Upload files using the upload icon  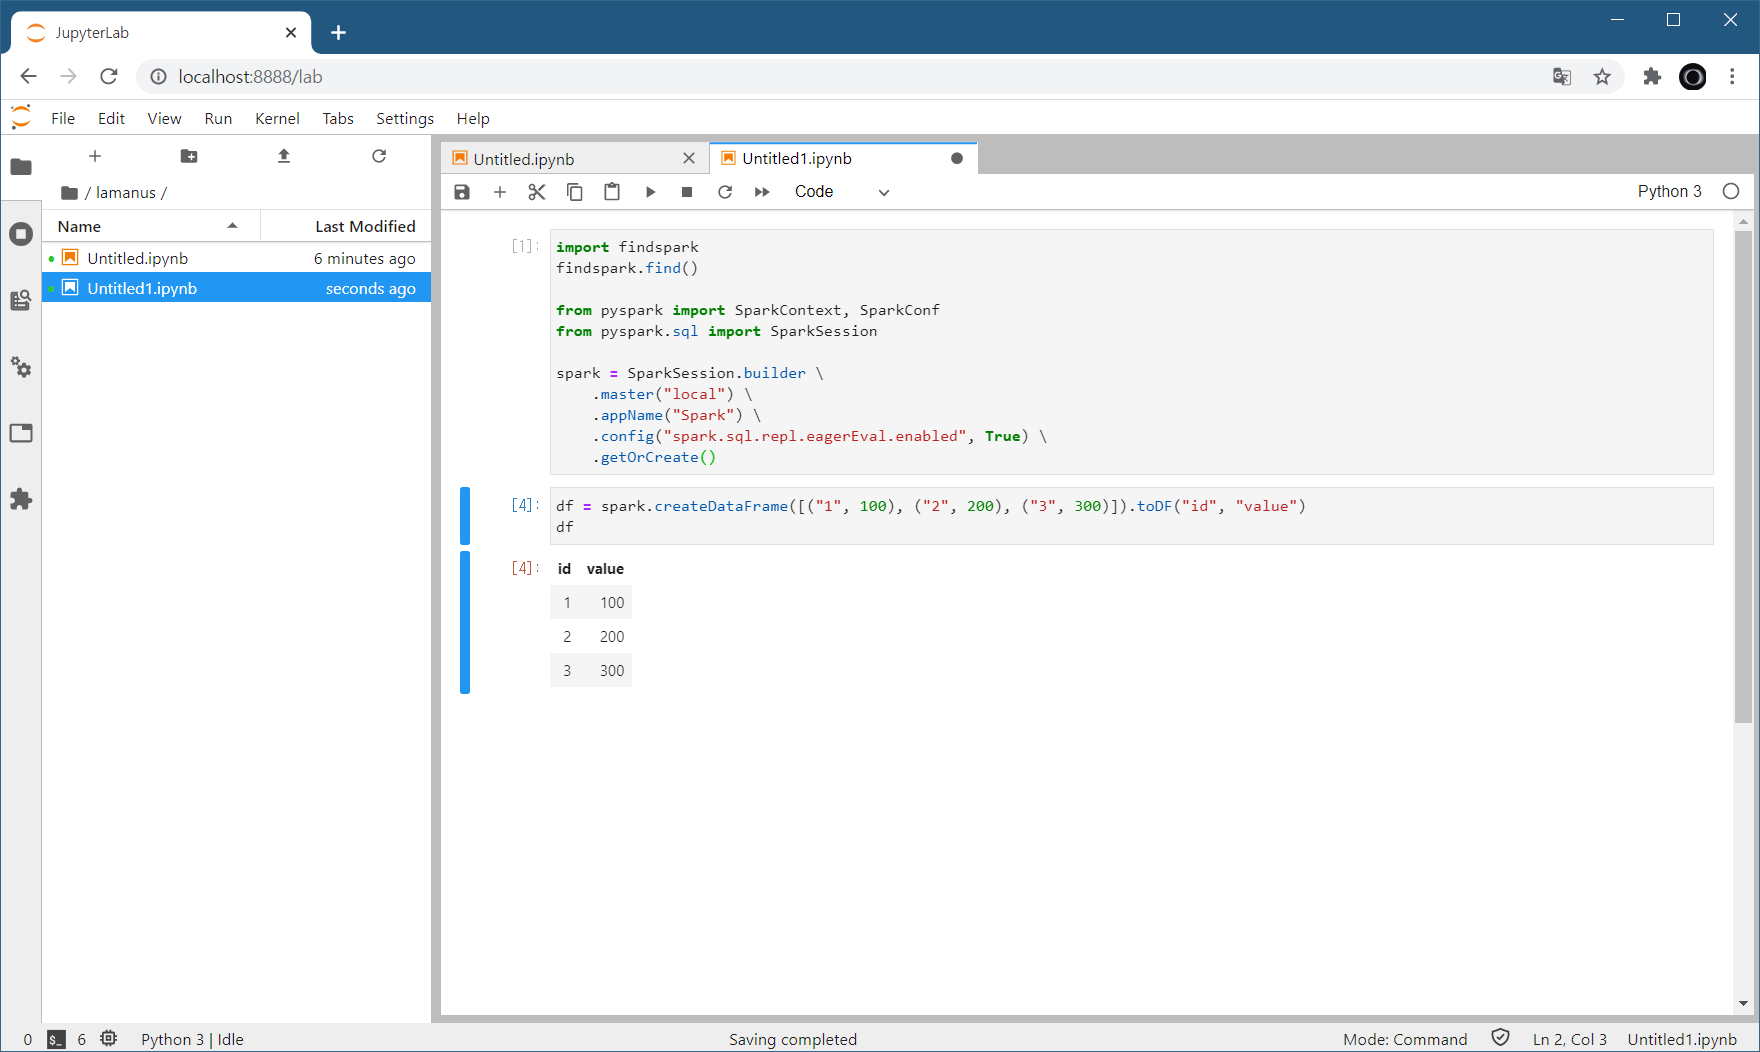(284, 156)
